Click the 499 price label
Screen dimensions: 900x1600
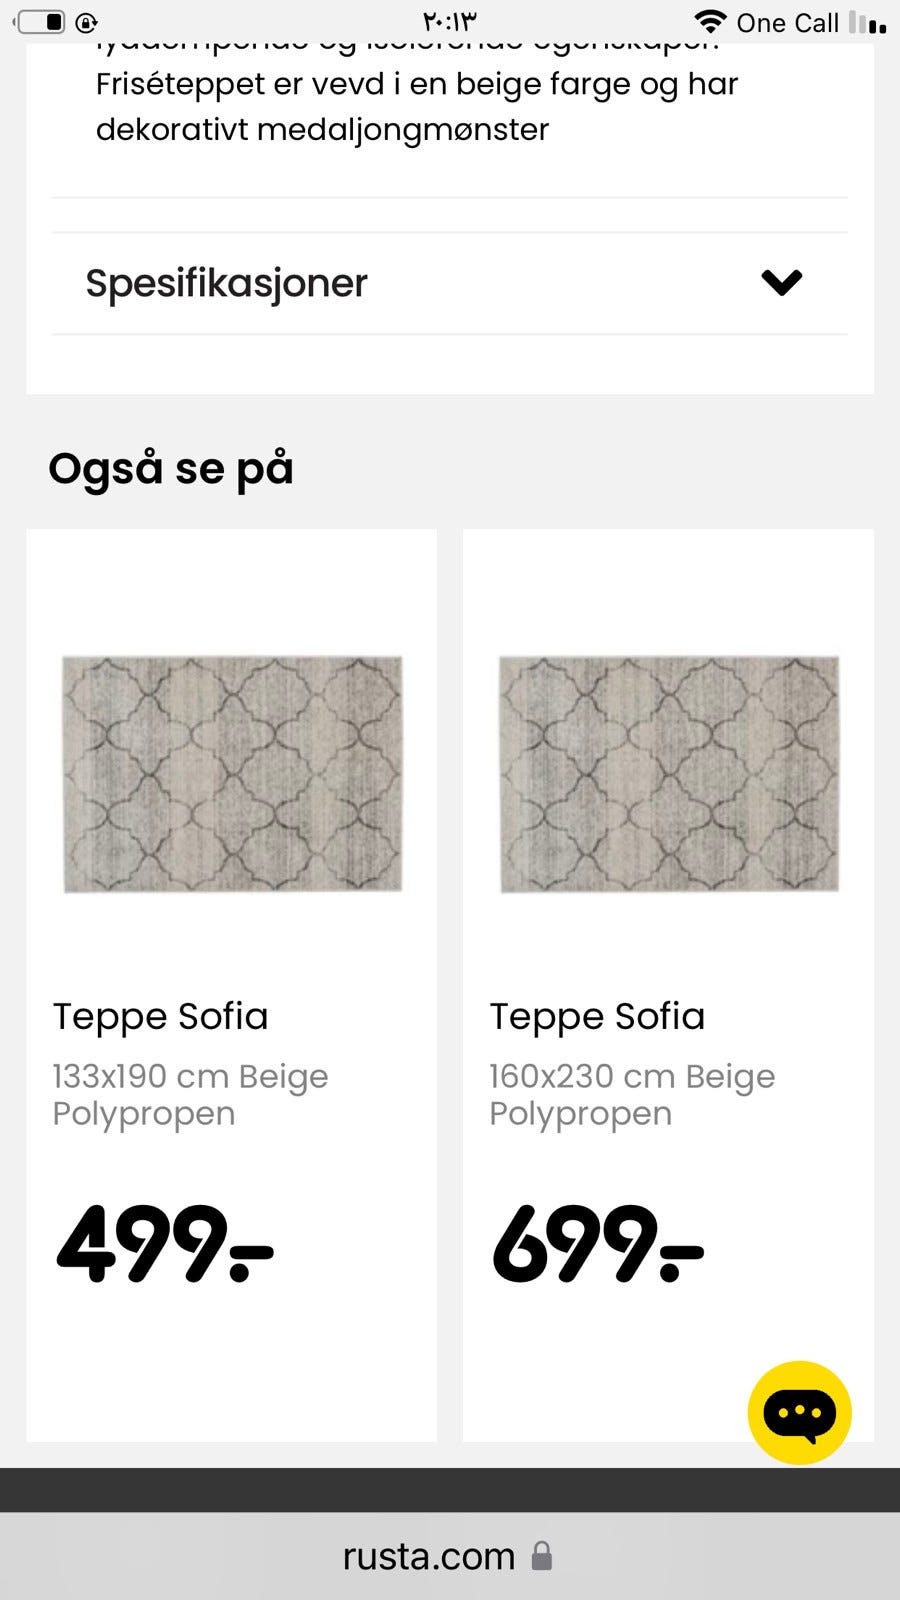tap(165, 1244)
